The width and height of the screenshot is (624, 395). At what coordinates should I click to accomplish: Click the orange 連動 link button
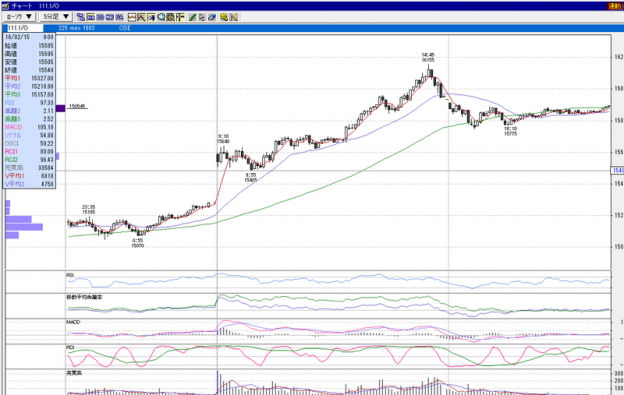[615, 6]
